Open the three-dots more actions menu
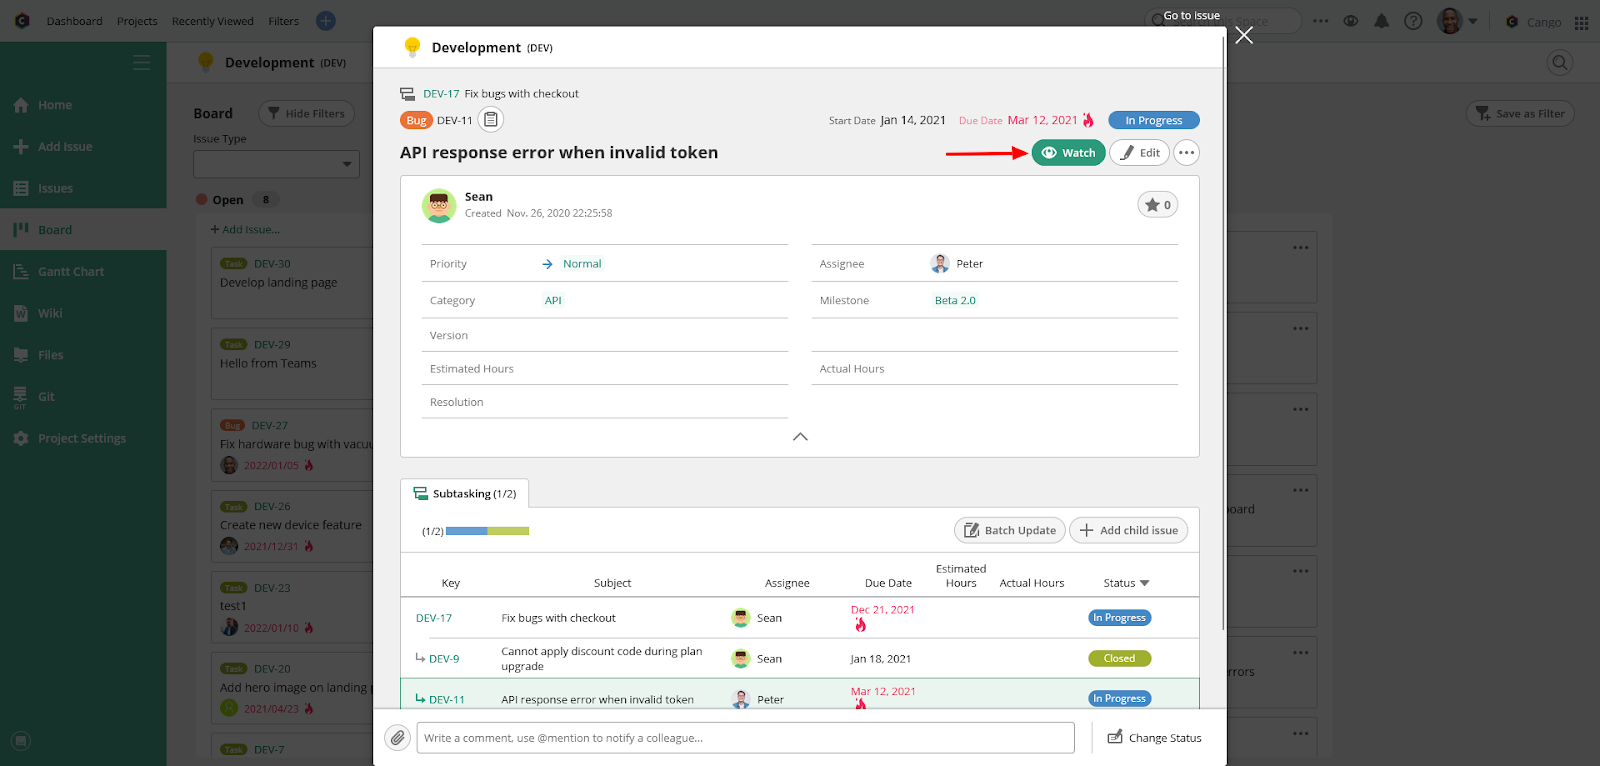Image resolution: width=1600 pixels, height=766 pixels. tap(1186, 153)
